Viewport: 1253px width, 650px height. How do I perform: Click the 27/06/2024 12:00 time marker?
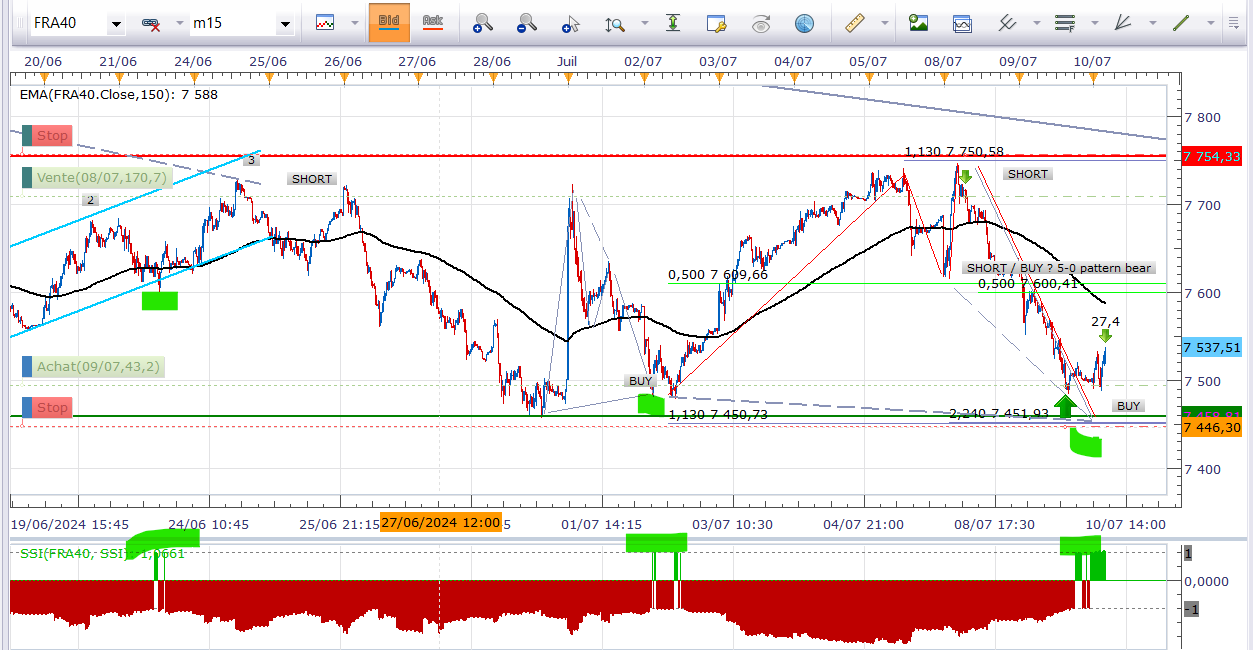click(x=440, y=523)
